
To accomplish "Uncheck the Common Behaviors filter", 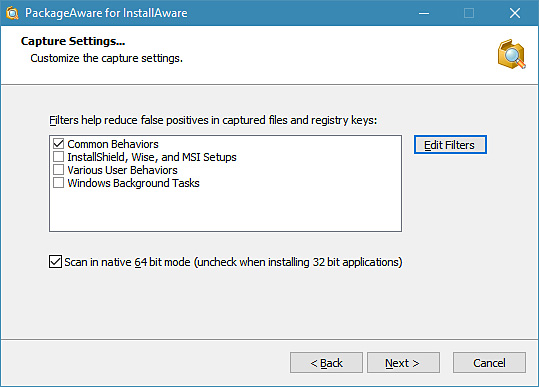I will tap(58, 144).
